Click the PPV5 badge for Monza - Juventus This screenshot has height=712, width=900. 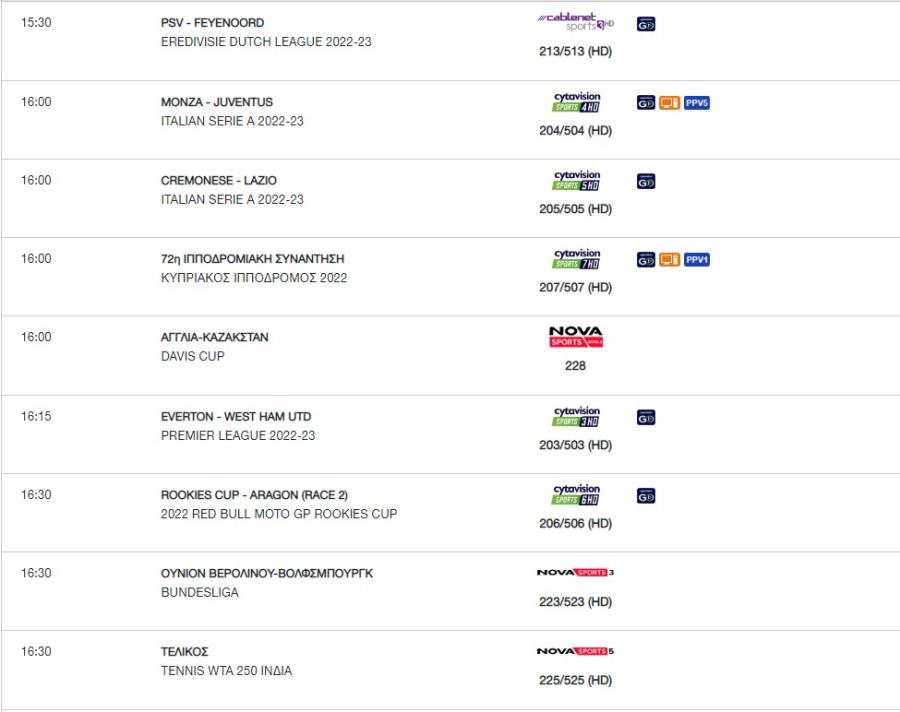tap(696, 103)
